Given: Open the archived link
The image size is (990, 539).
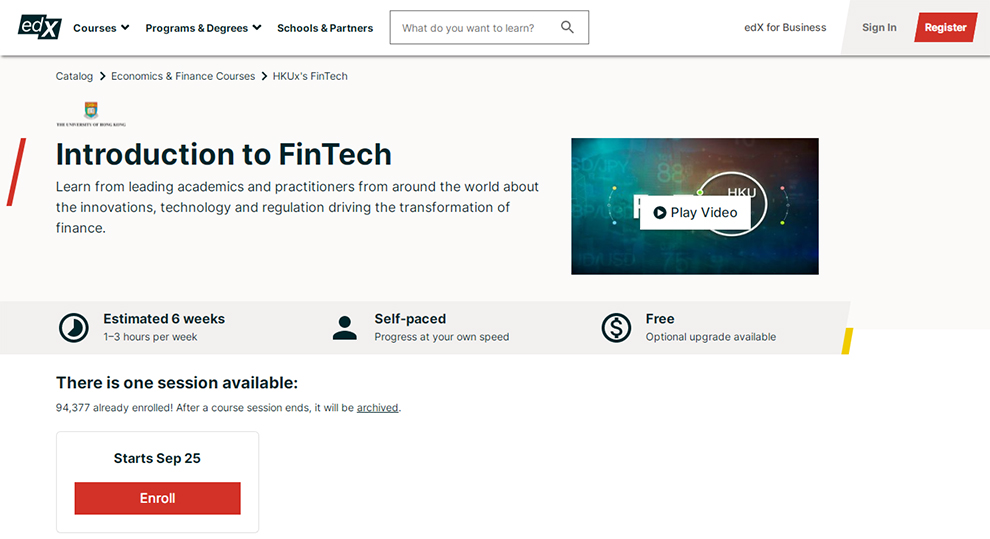Looking at the screenshot, I should click(x=377, y=408).
